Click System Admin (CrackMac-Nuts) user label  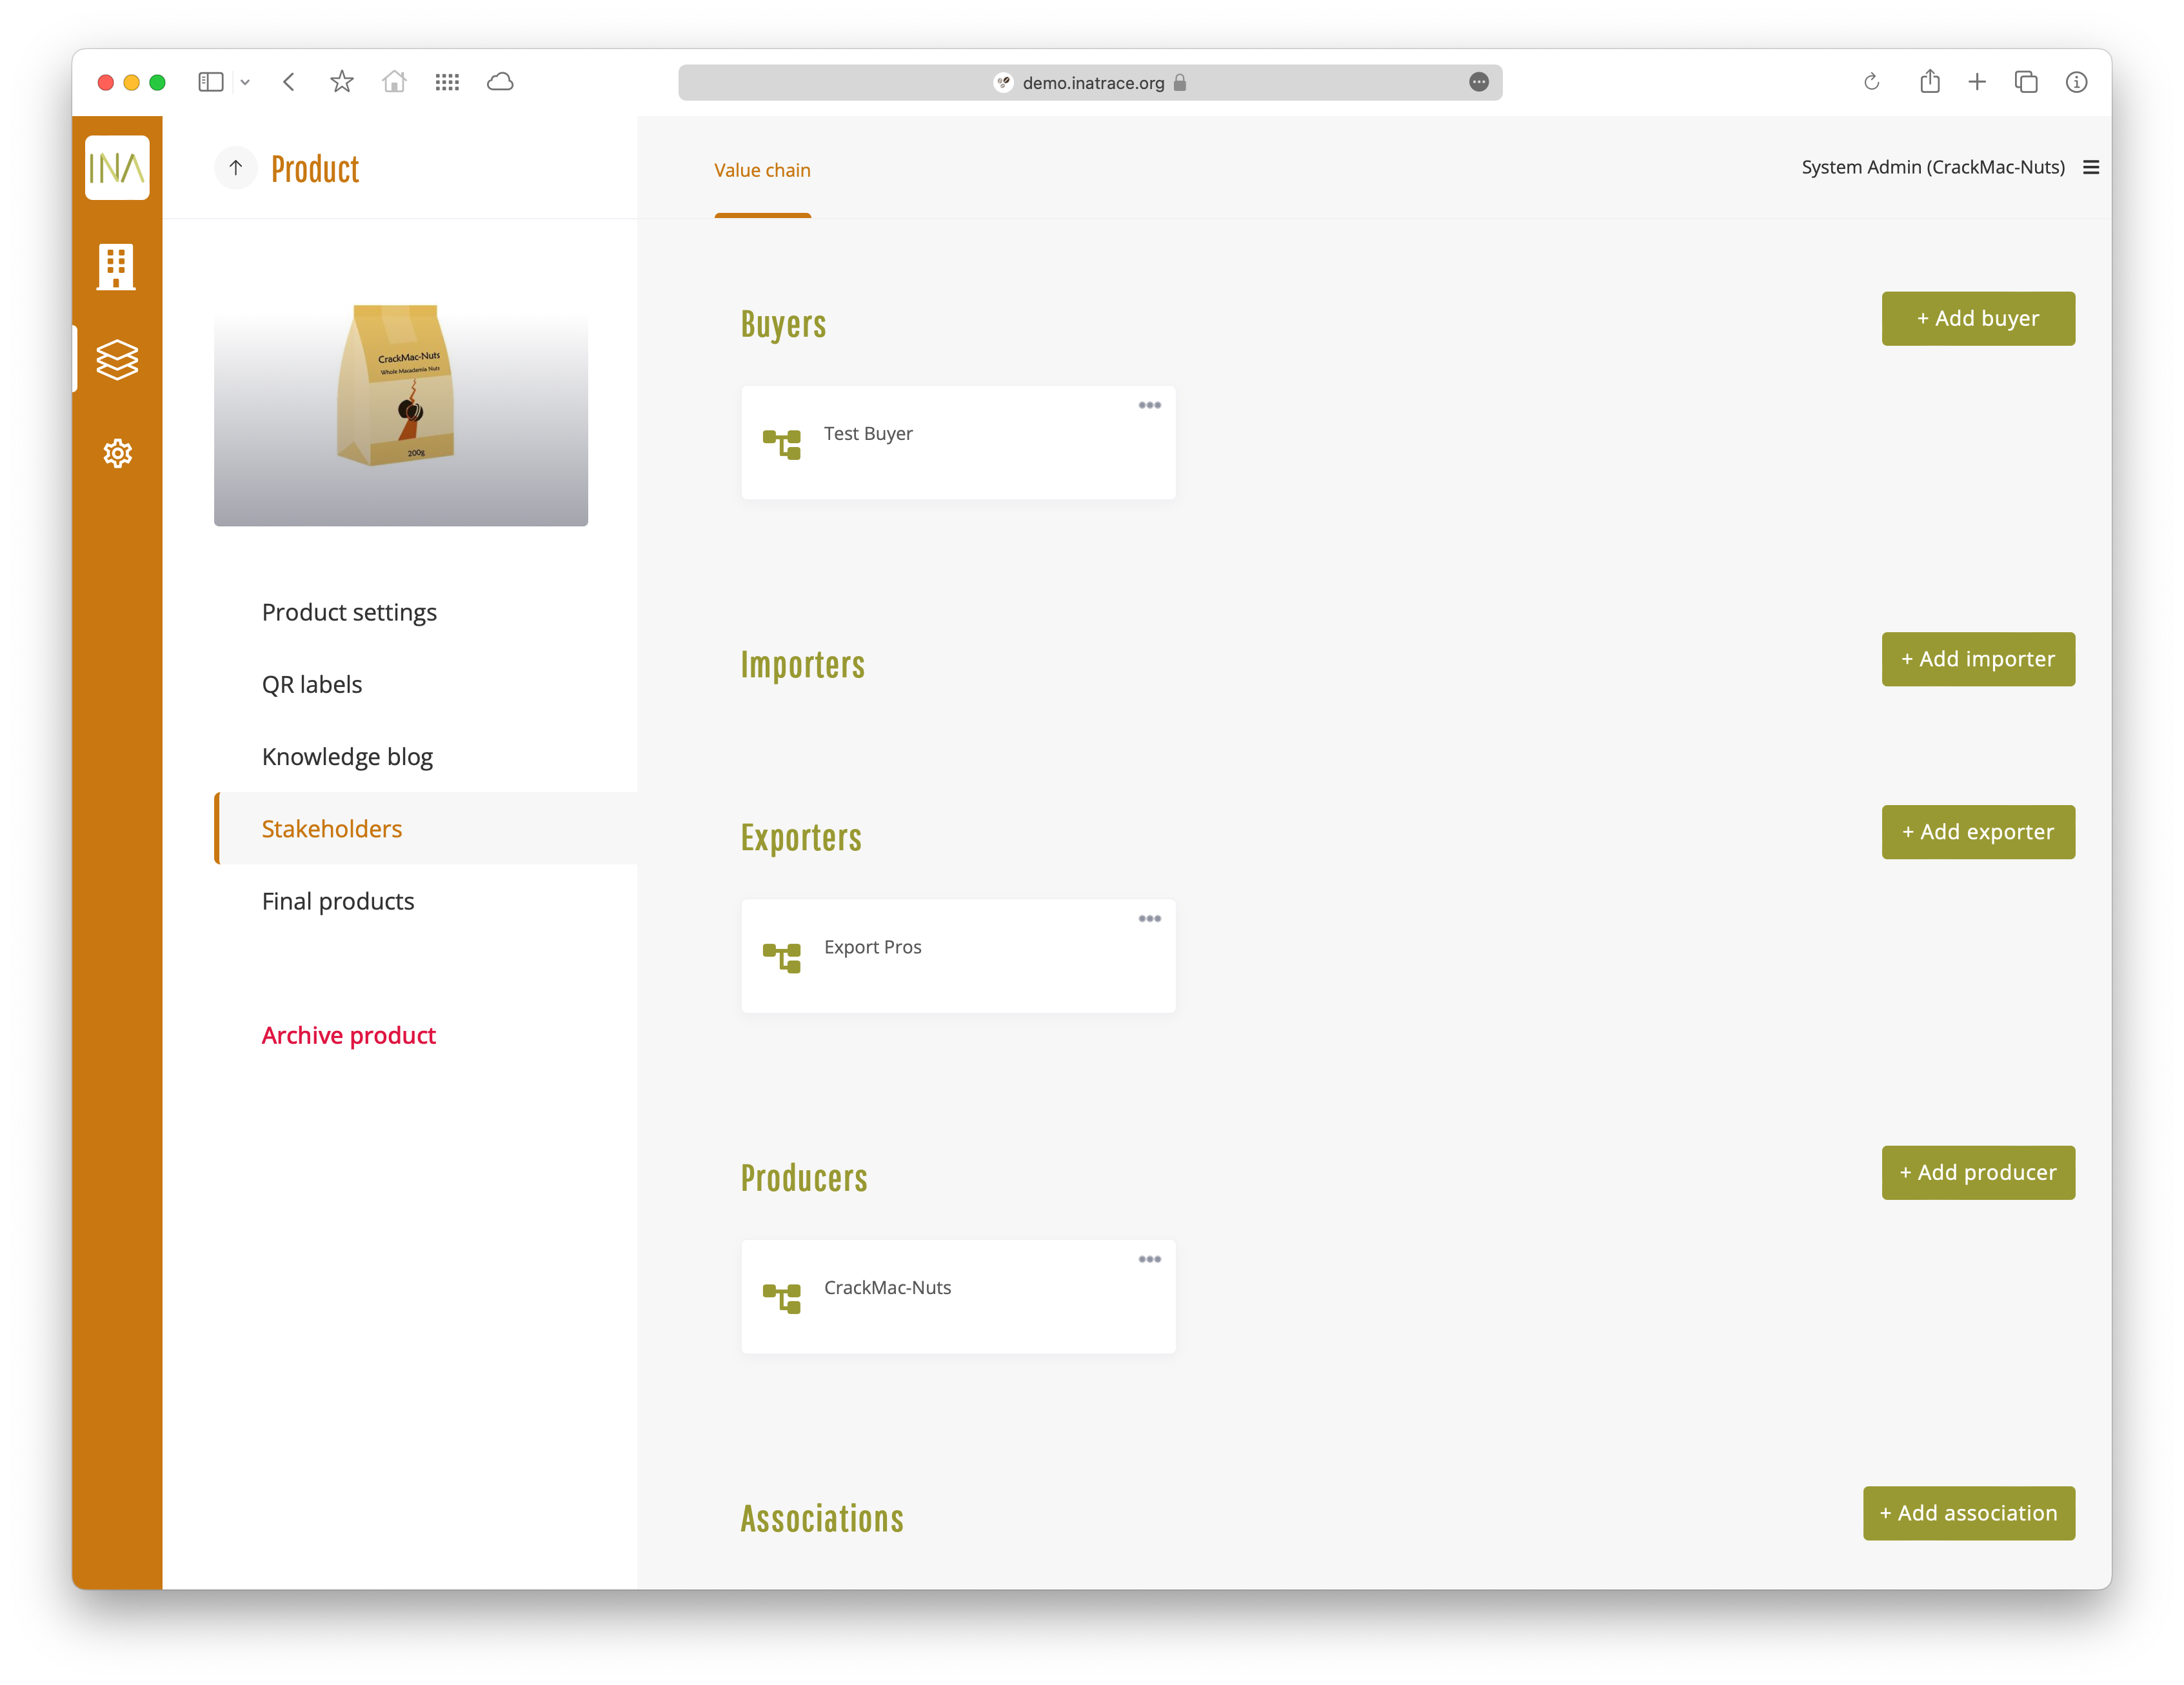click(1932, 167)
